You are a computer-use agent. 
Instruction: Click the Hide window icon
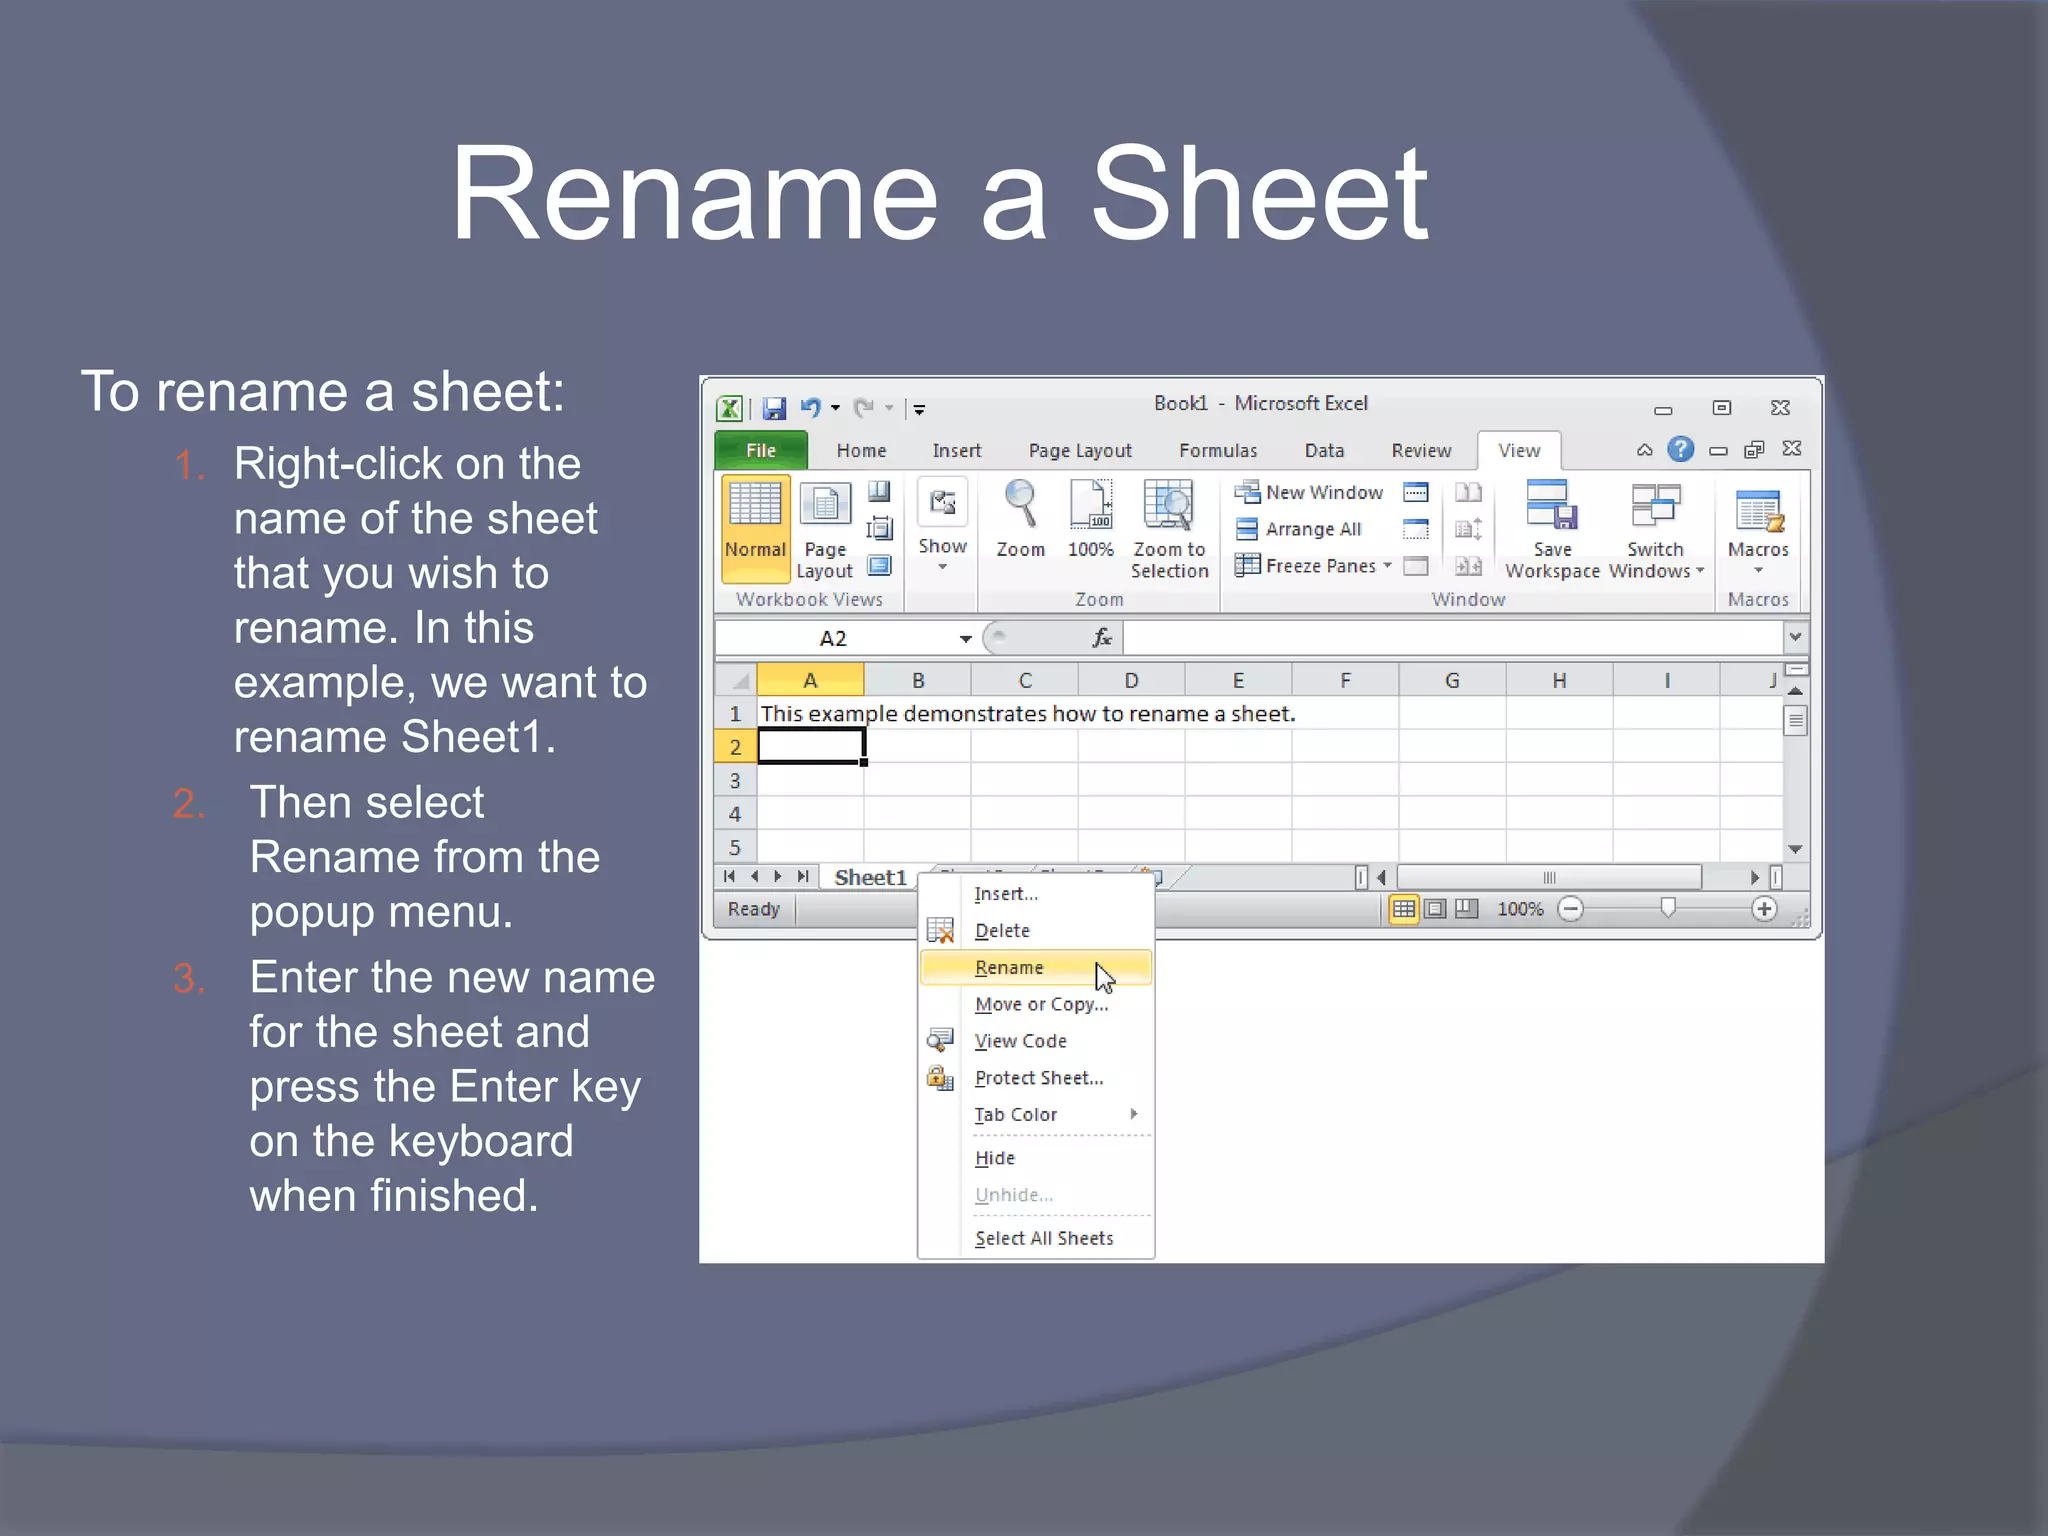click(x=1415, y=529)
